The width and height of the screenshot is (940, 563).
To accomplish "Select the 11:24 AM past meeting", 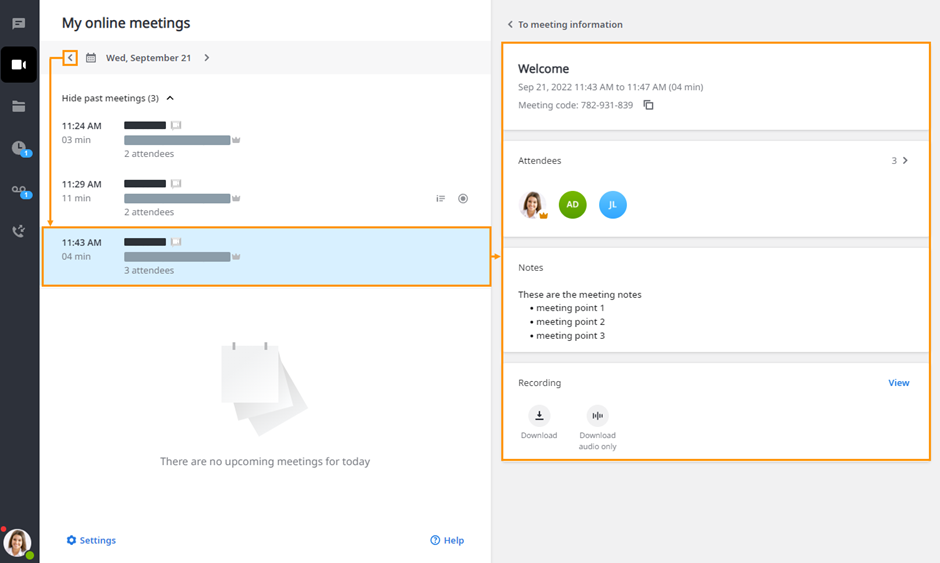I will (266, 140).
